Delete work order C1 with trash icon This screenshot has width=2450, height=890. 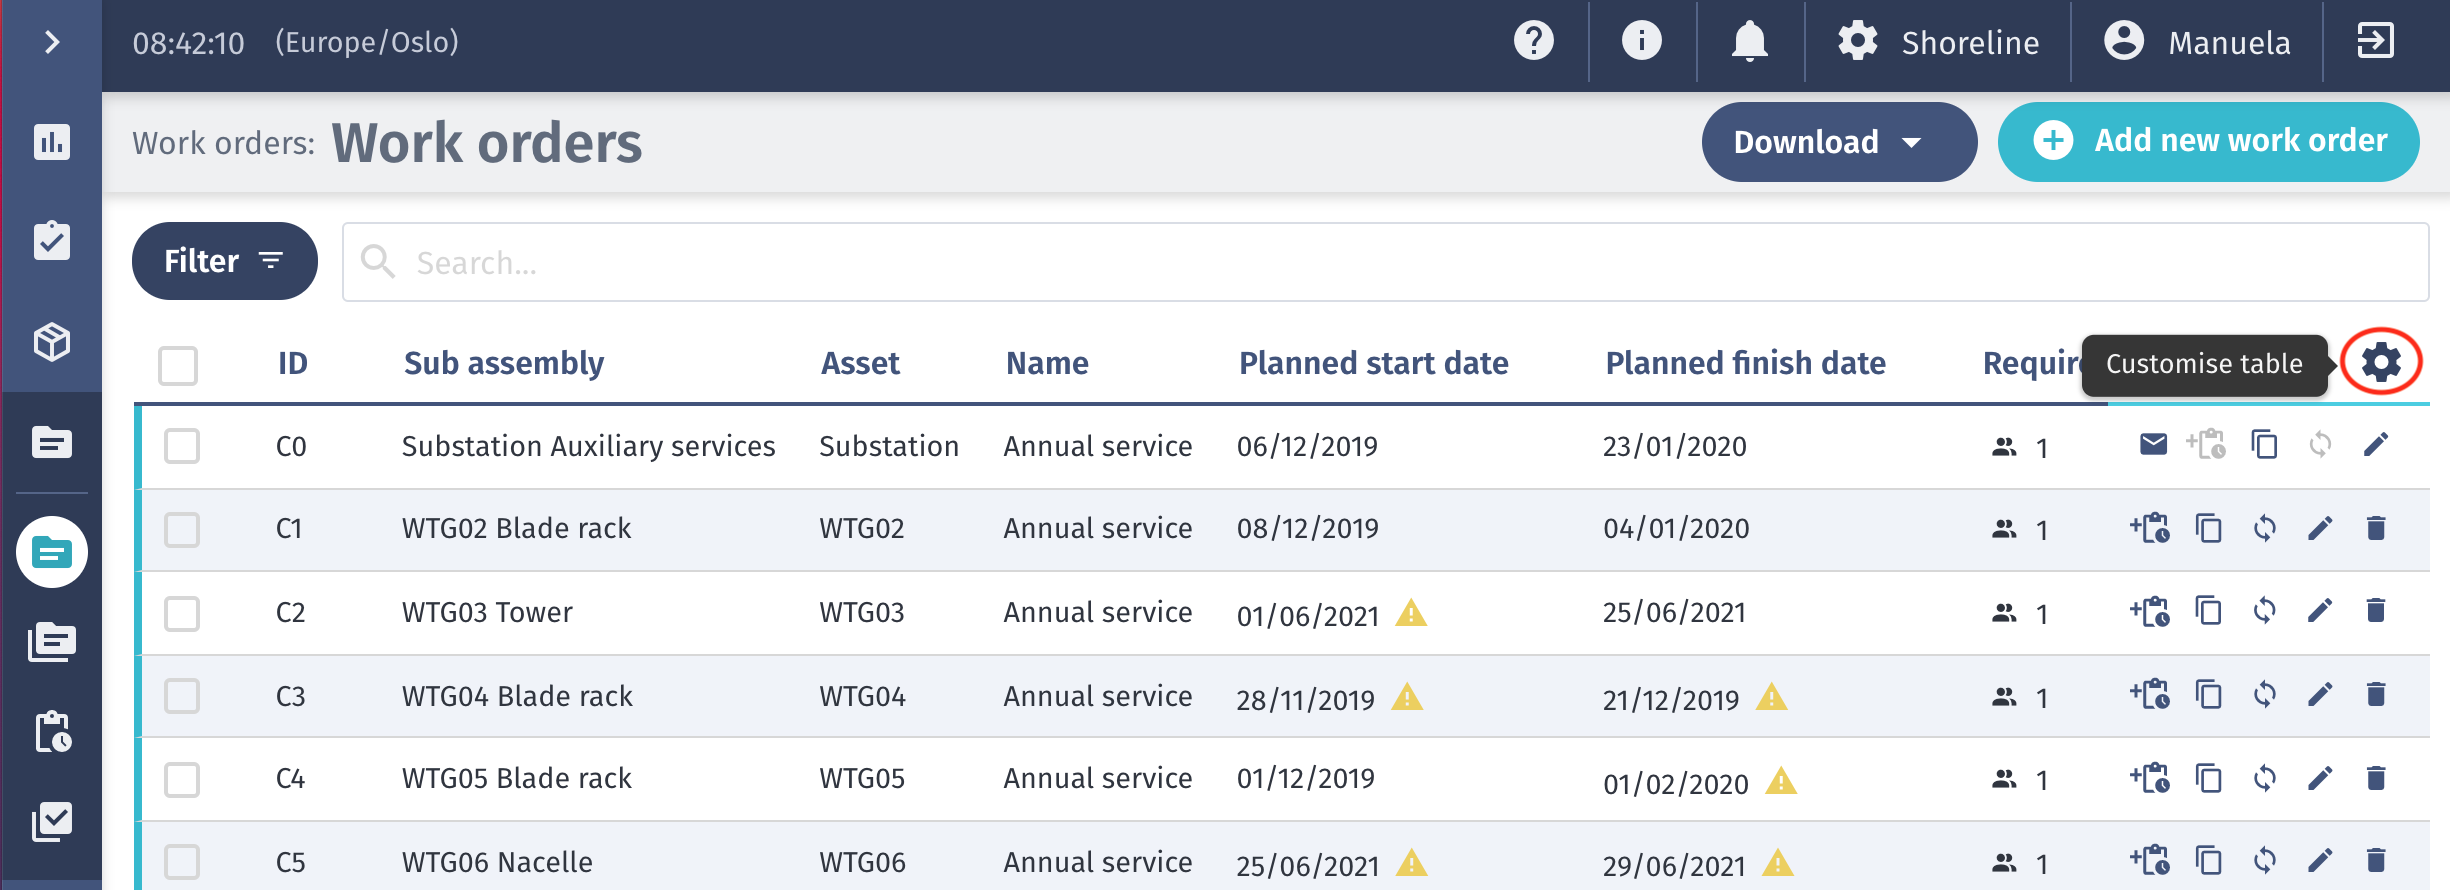coord(2376,528)
